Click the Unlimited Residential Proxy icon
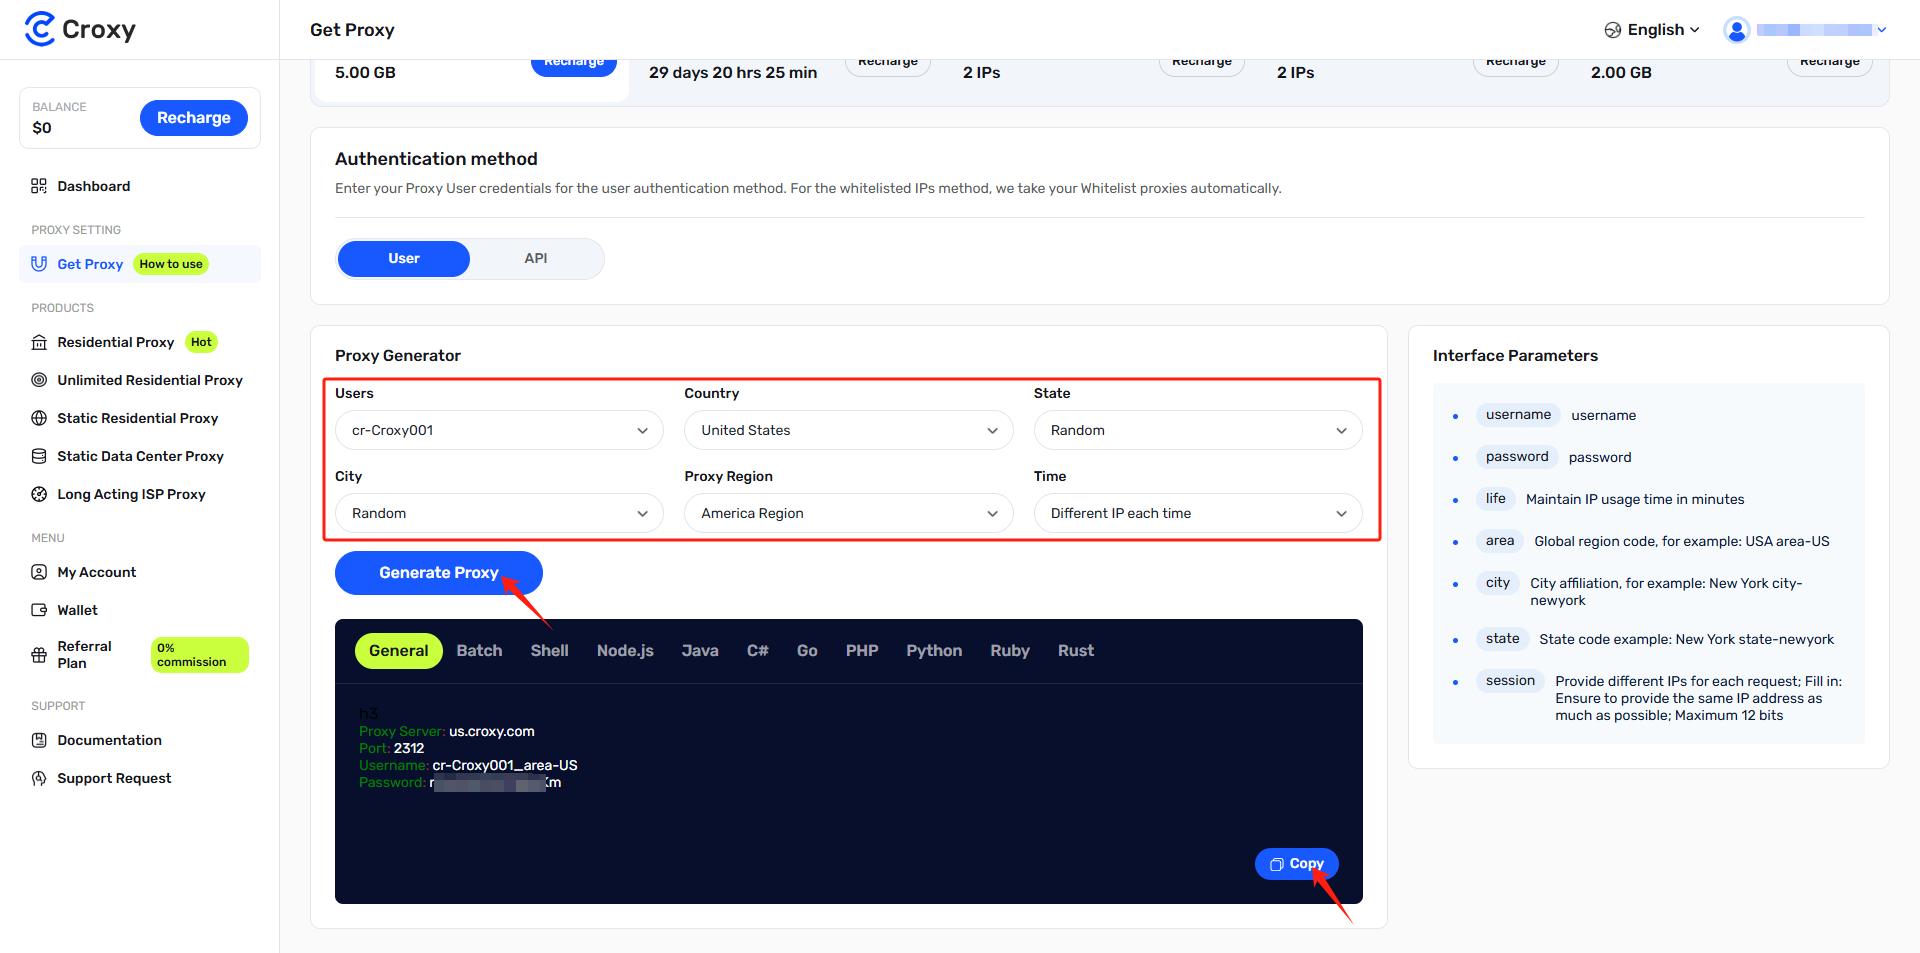1920x953 pixels. (x=39, y=380)
